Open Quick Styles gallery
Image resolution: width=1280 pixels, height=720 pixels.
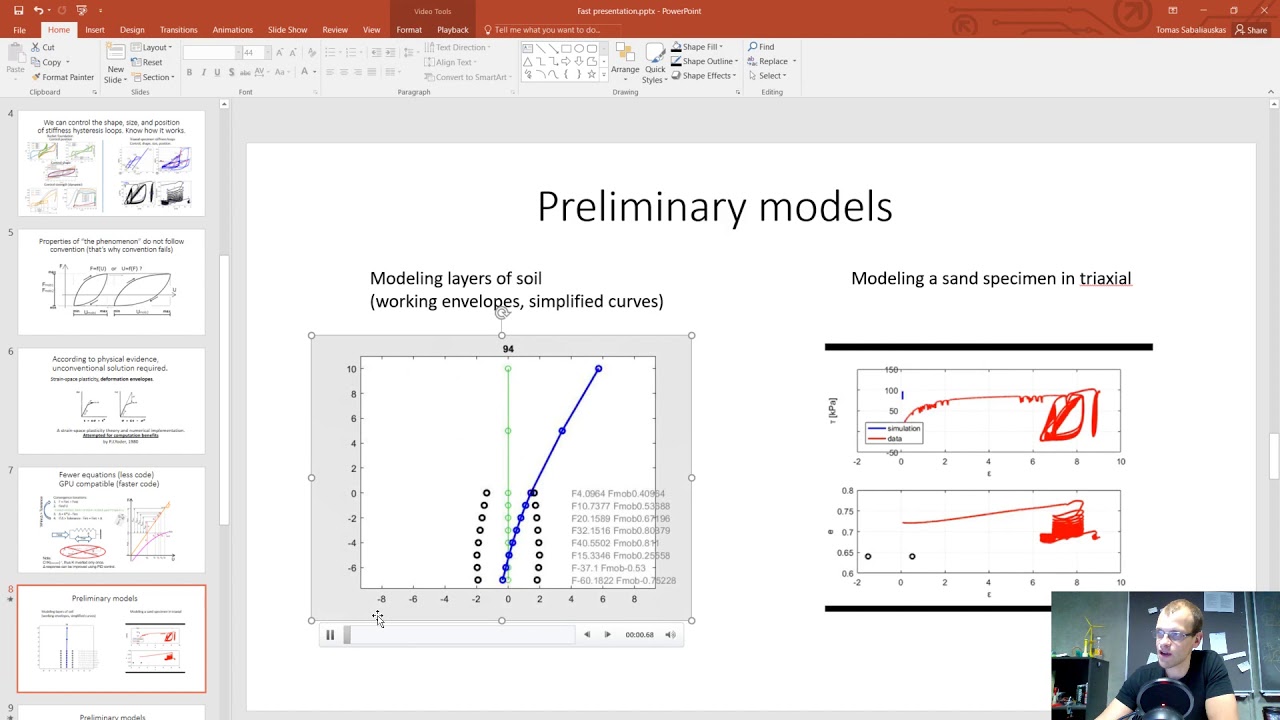pos(655,62)
